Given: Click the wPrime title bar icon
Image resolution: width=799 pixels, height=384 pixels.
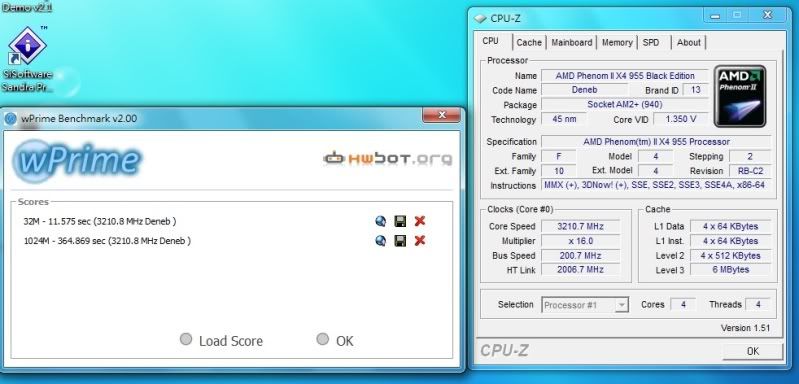Looking at the screenshot, I should (x=10, y=119).
